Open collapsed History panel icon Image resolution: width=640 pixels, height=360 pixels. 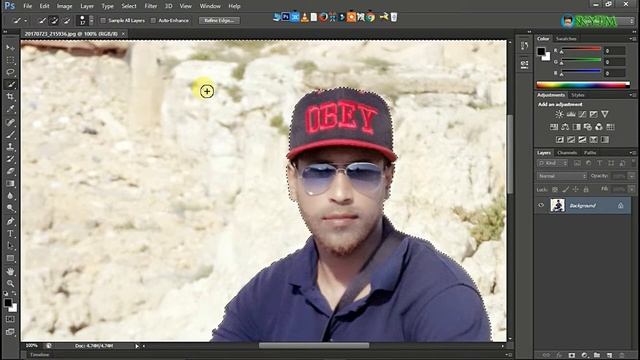tap(524, 46)
